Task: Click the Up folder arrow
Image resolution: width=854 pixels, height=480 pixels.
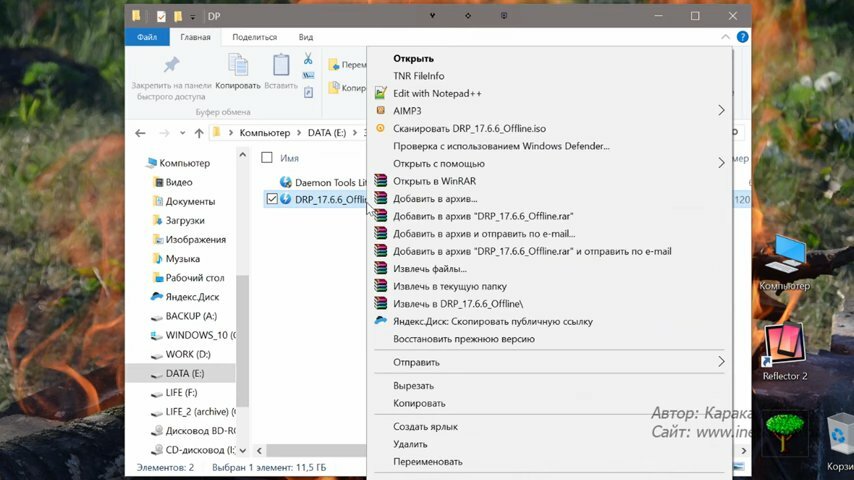Action: [199, 132]
